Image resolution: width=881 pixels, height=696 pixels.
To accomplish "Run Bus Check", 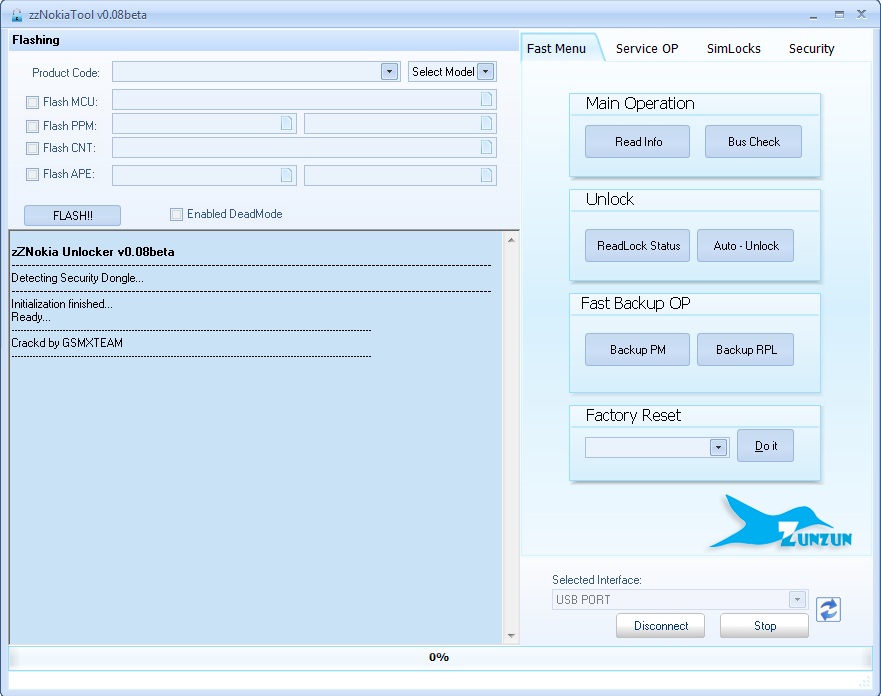I will pos(753,142).
